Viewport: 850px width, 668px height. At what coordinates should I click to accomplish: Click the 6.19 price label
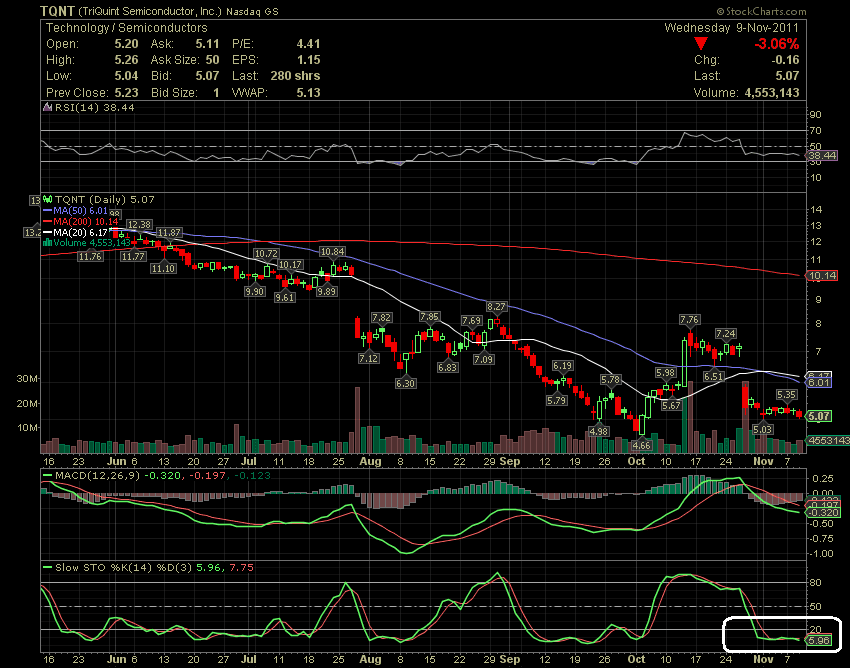pos(563,365)
